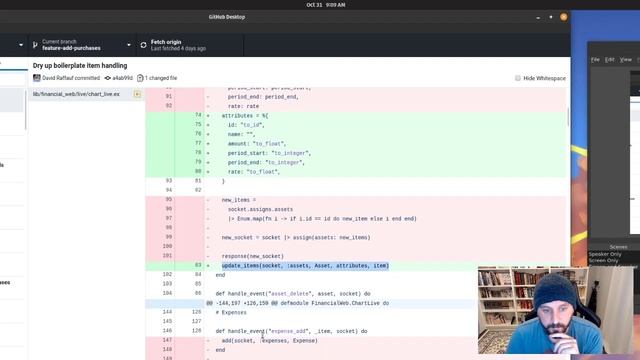The width and height of the screenshot is (640, 360).
Task: Click the '1 changed file' label
Action: pyautogui.click(x=161, y=78)
